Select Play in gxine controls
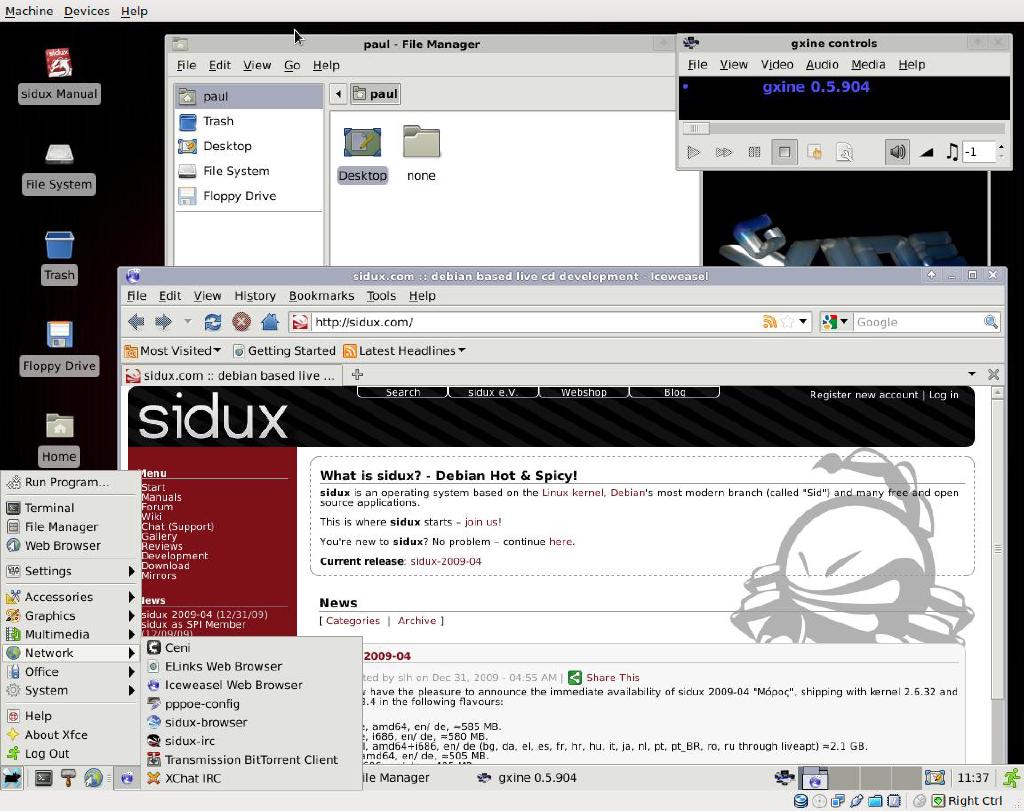 (x=694, y=152)
